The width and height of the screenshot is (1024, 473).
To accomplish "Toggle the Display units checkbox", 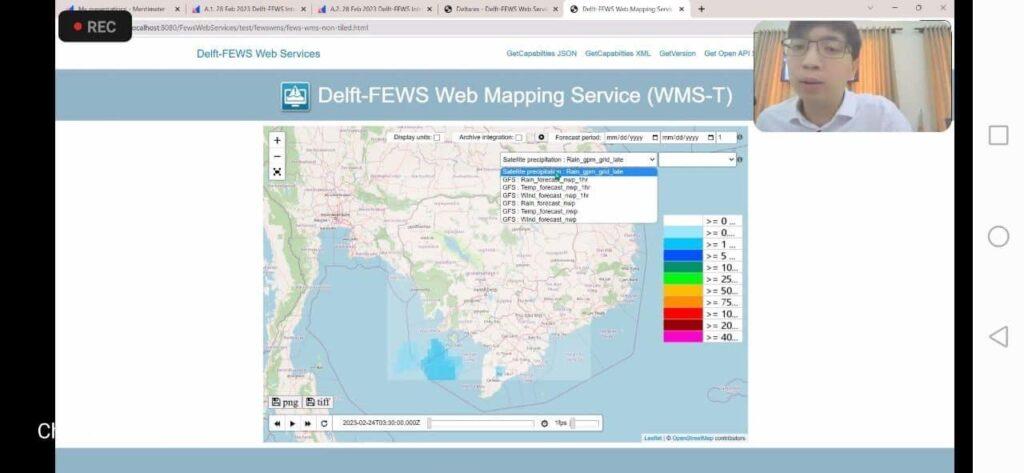I will [437, 138].
